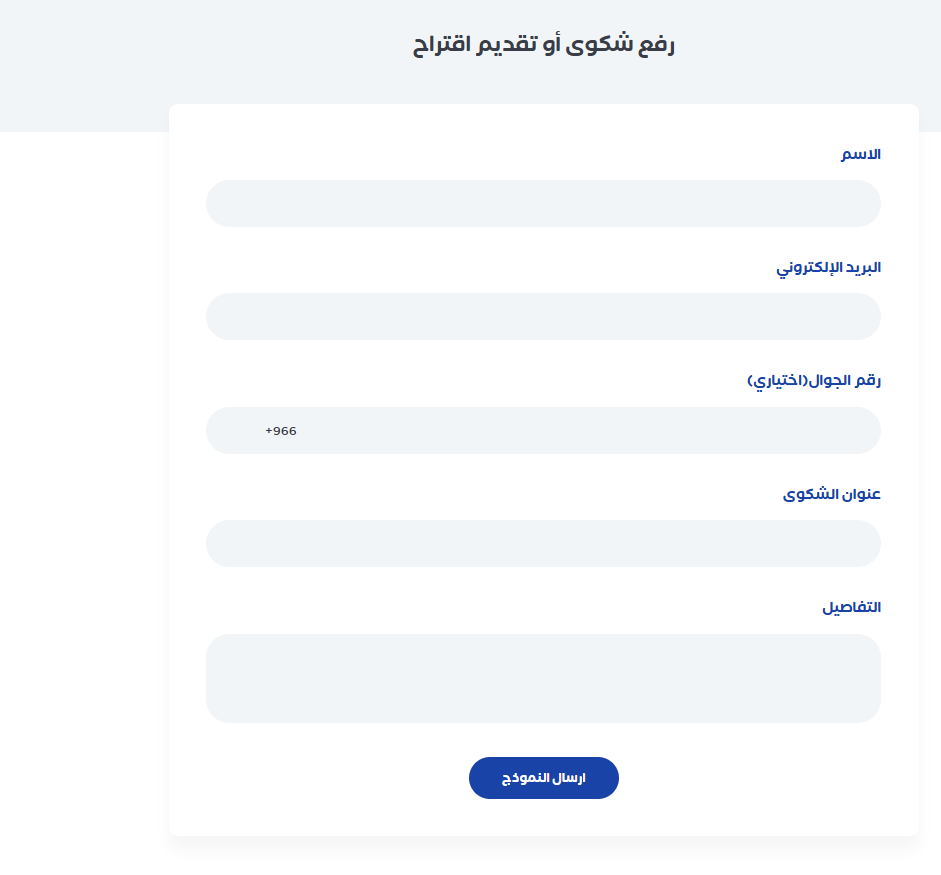Click inside the التفاصيل details text area
Viewport: 941px width, 875px height.
[543, 678]
